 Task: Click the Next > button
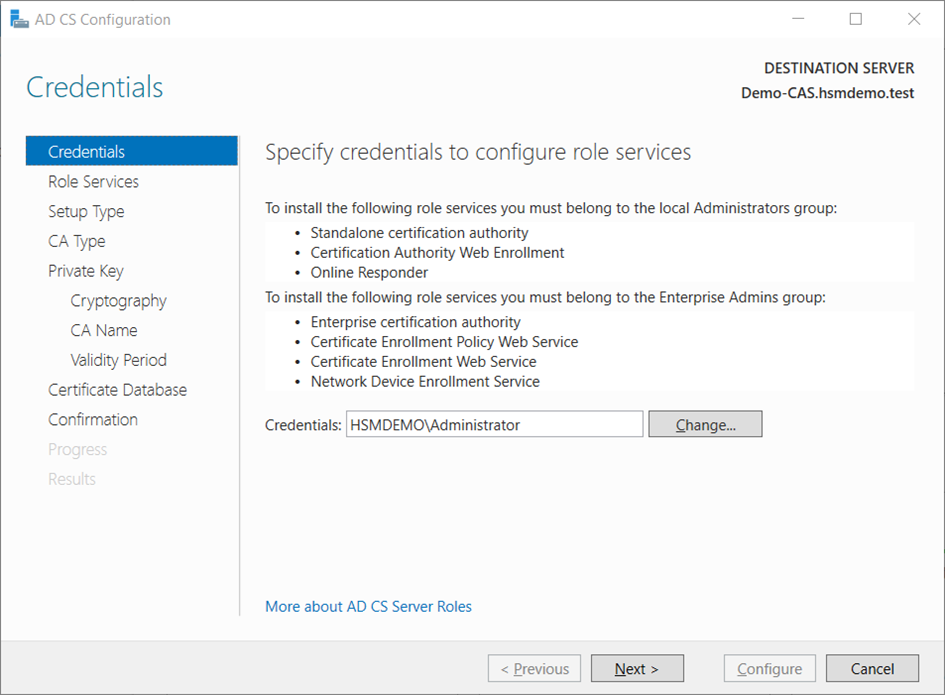pos(637,669)
